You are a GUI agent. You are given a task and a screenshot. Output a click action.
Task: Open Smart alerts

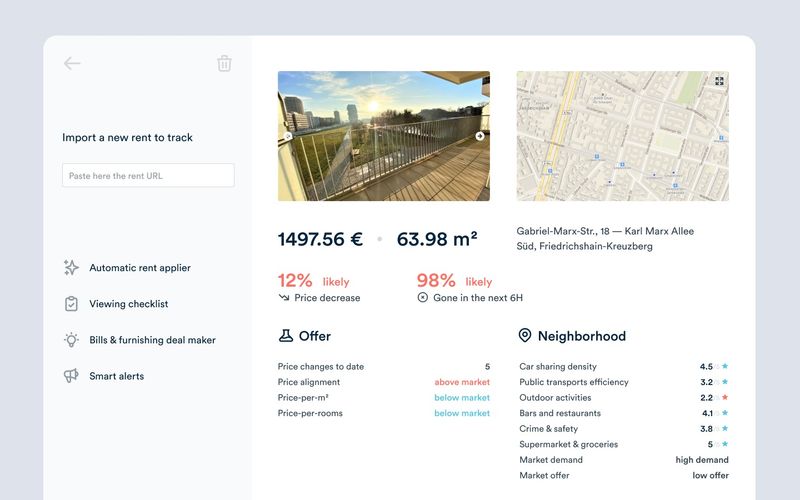[x=116, y=376]
